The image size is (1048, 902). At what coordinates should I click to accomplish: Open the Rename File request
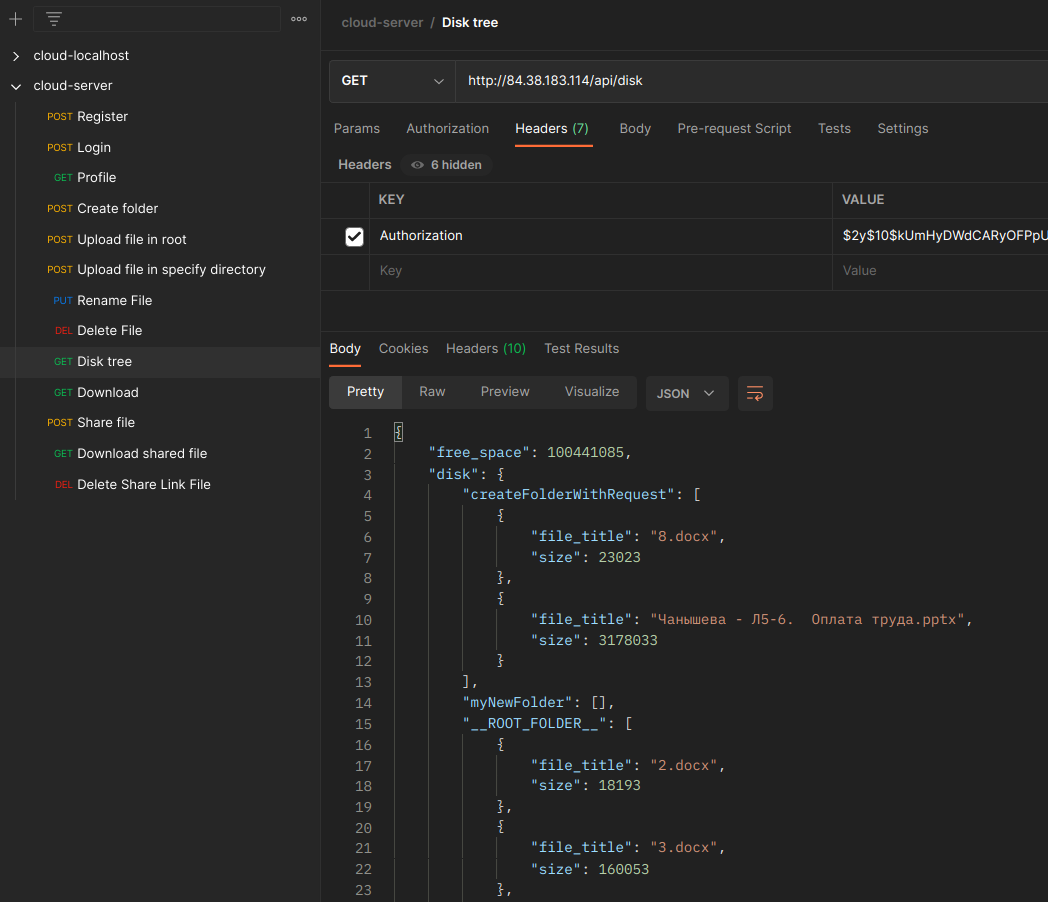(108, 300)
